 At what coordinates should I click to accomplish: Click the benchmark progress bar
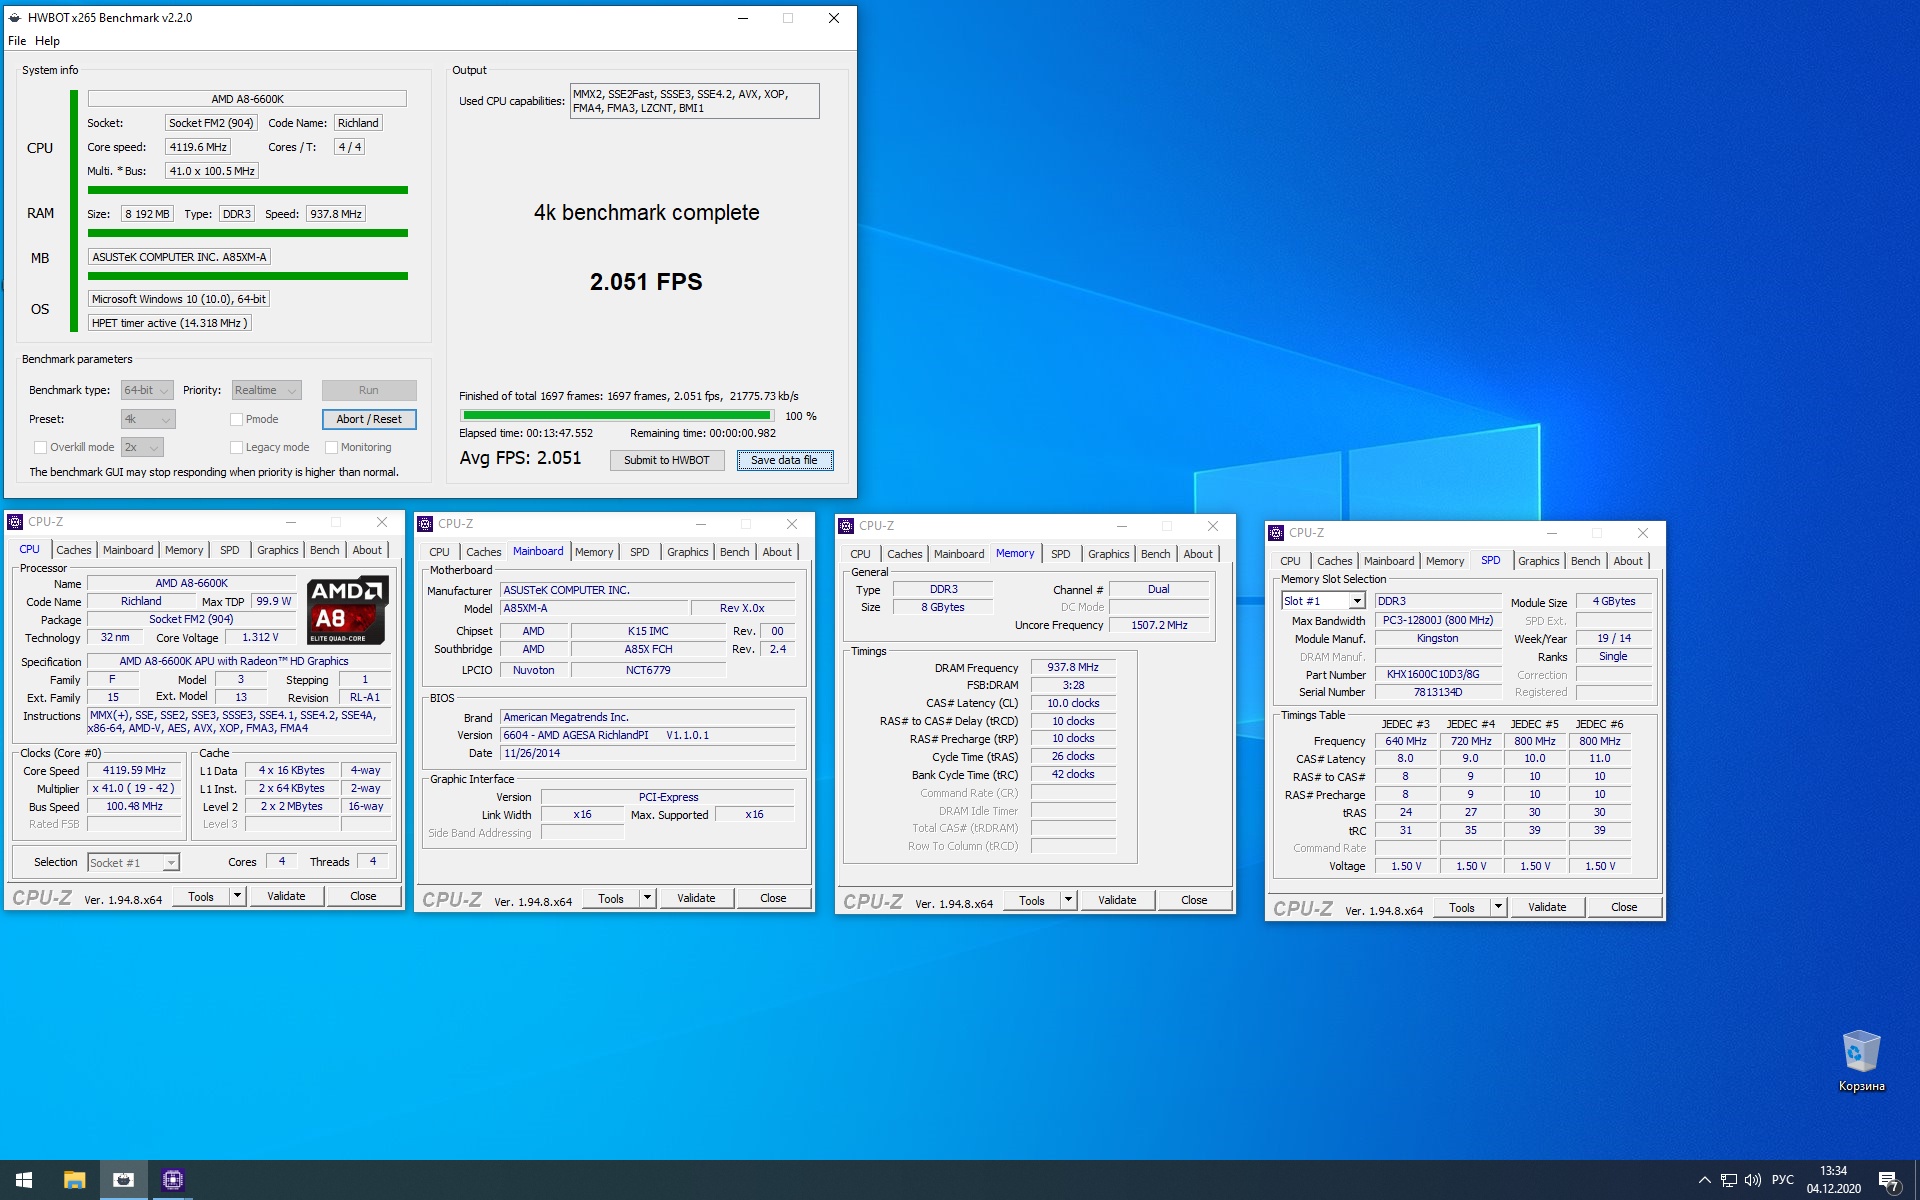616,416
